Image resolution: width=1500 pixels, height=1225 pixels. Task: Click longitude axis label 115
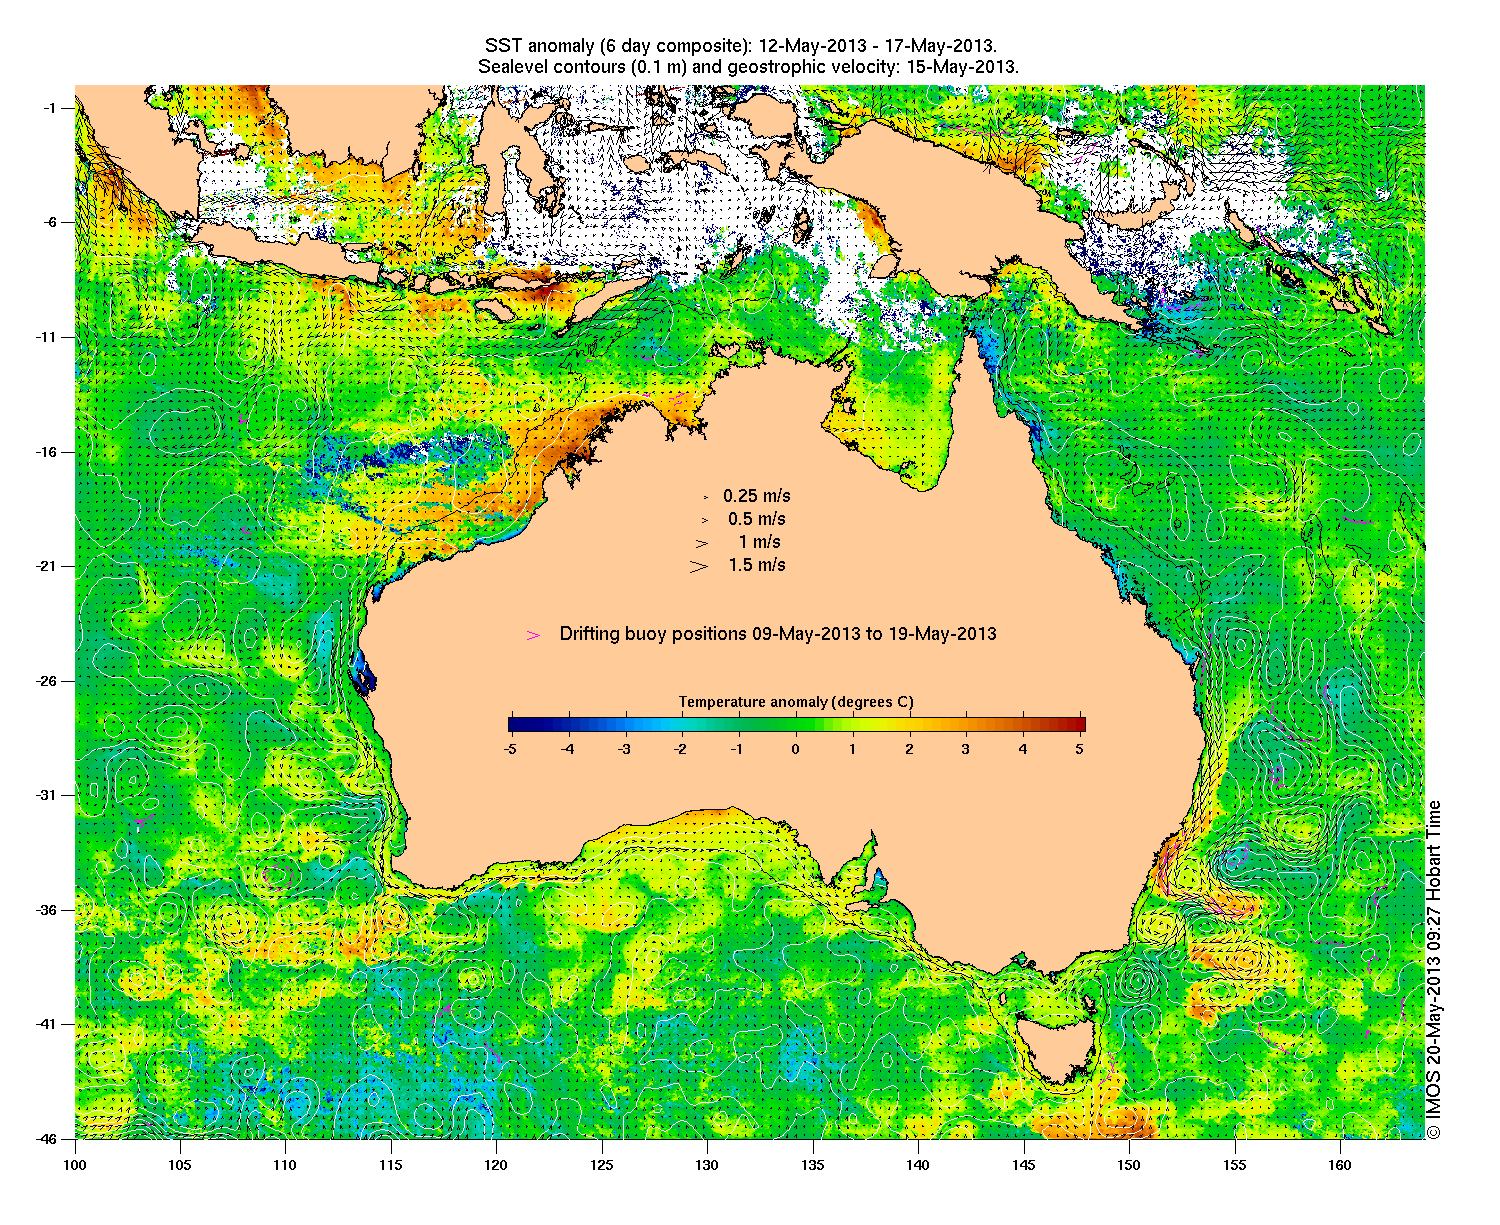tap(391, 1165)
